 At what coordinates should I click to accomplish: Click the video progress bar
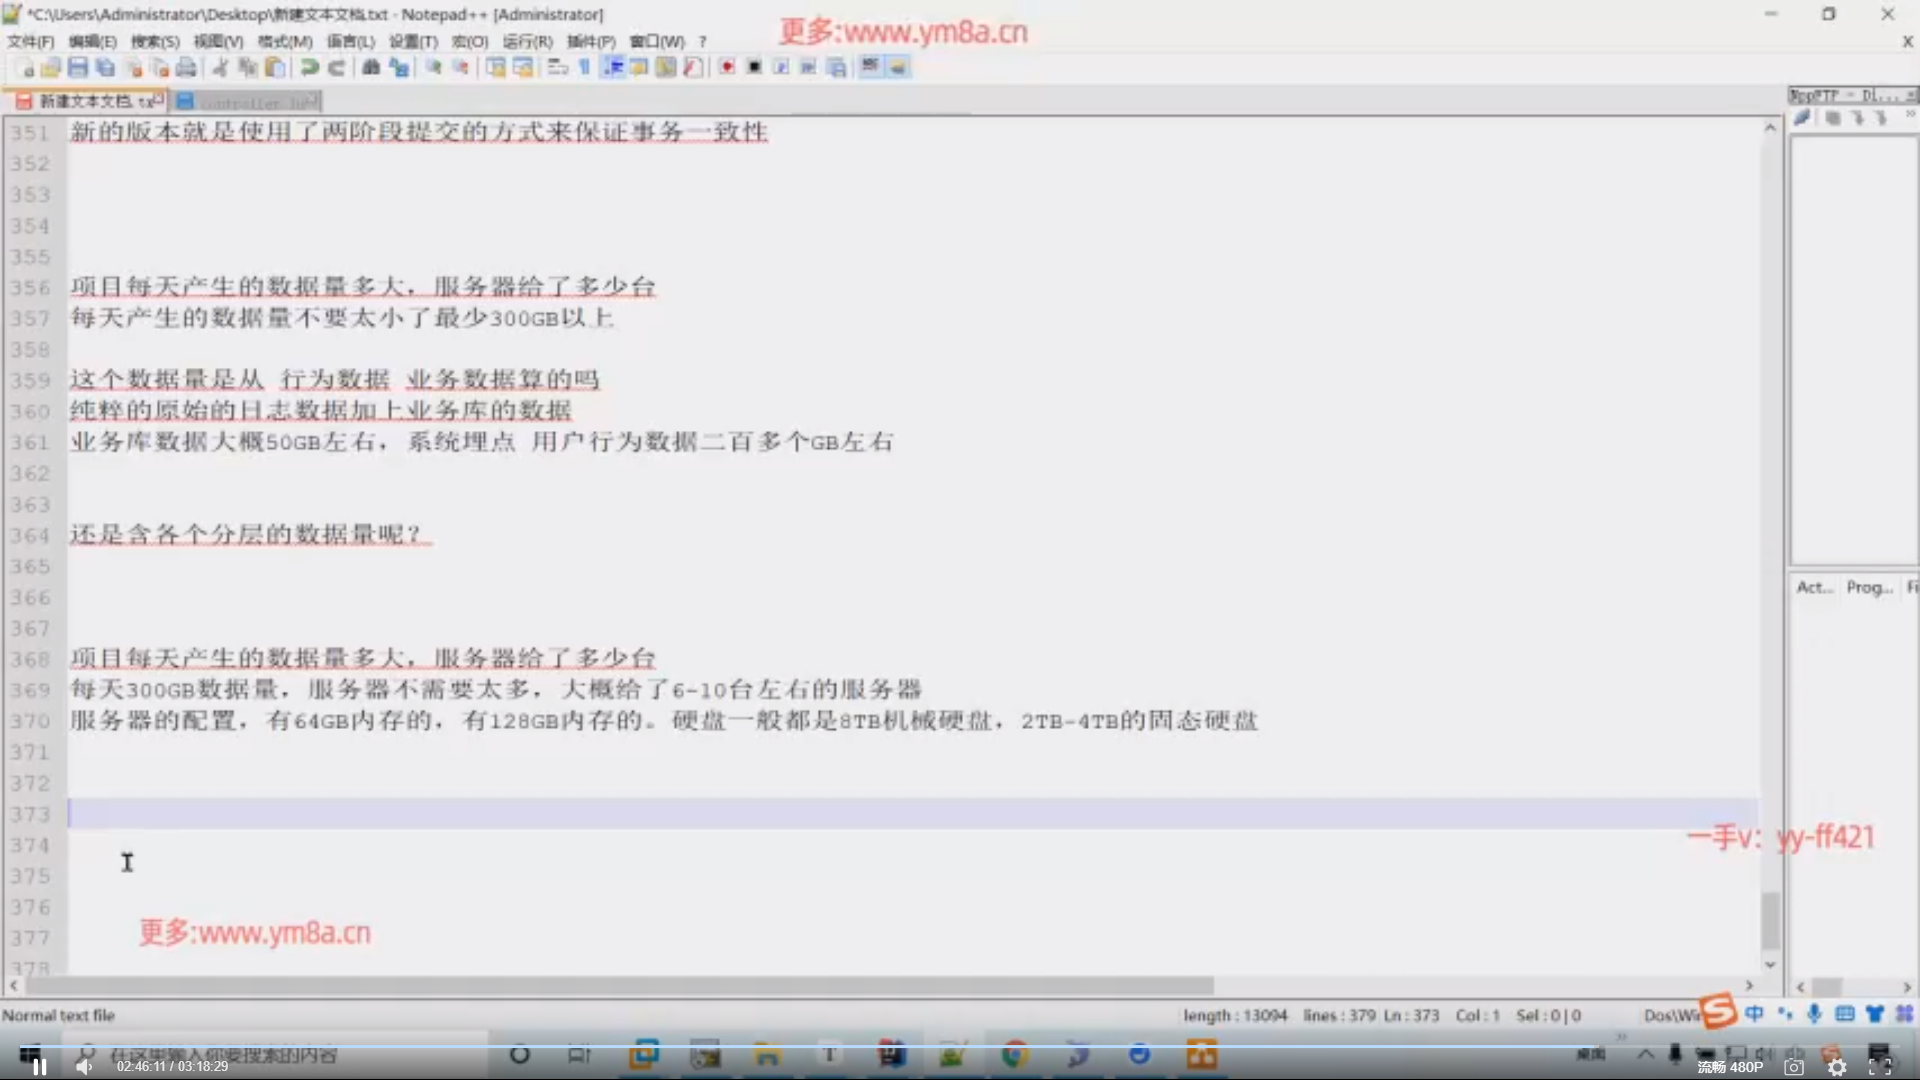[960, 1046]
